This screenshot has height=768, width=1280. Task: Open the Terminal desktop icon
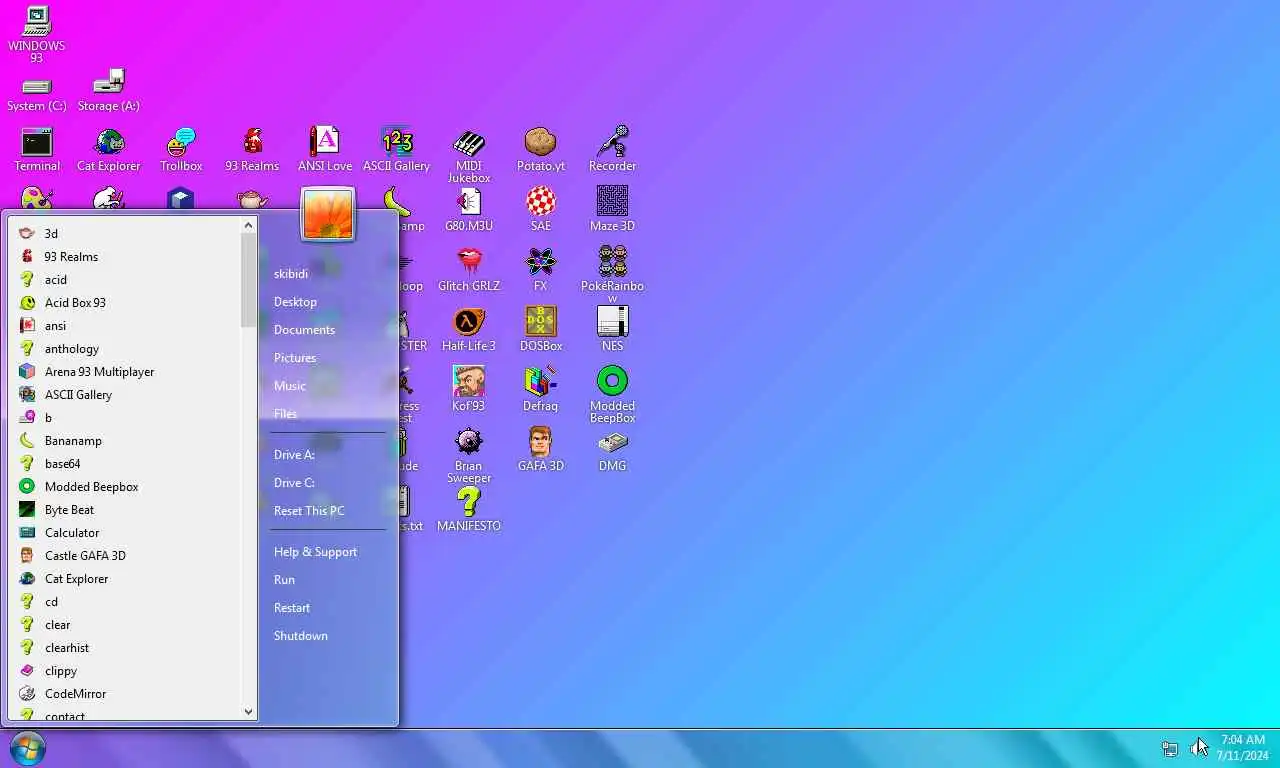(37, 149)
